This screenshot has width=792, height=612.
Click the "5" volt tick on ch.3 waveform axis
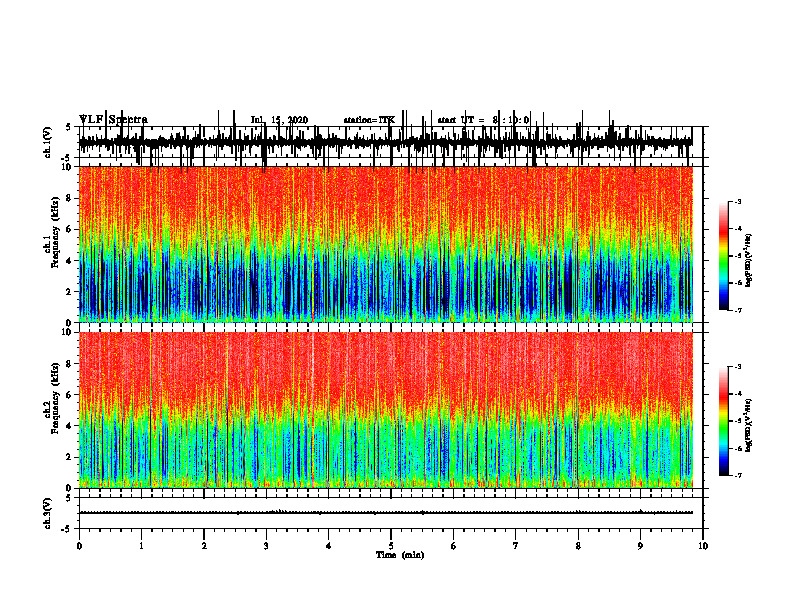pos(68,497)
